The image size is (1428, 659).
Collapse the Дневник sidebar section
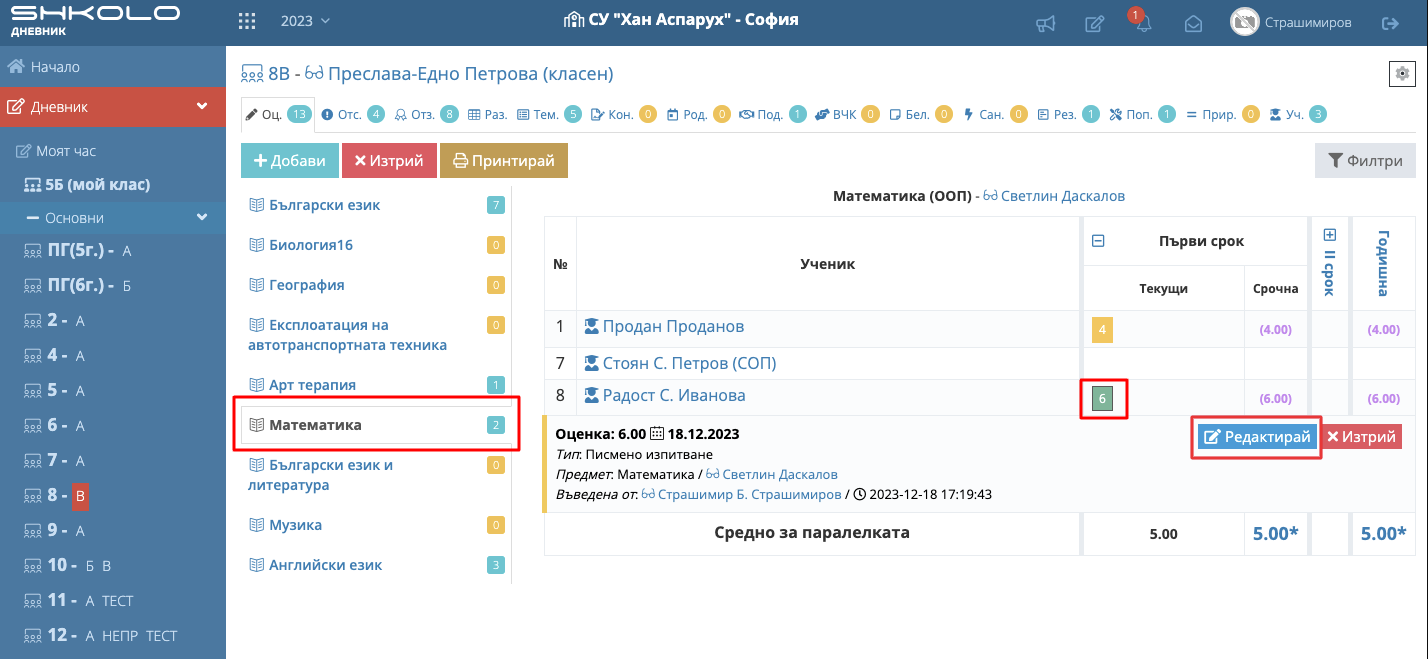202,107
